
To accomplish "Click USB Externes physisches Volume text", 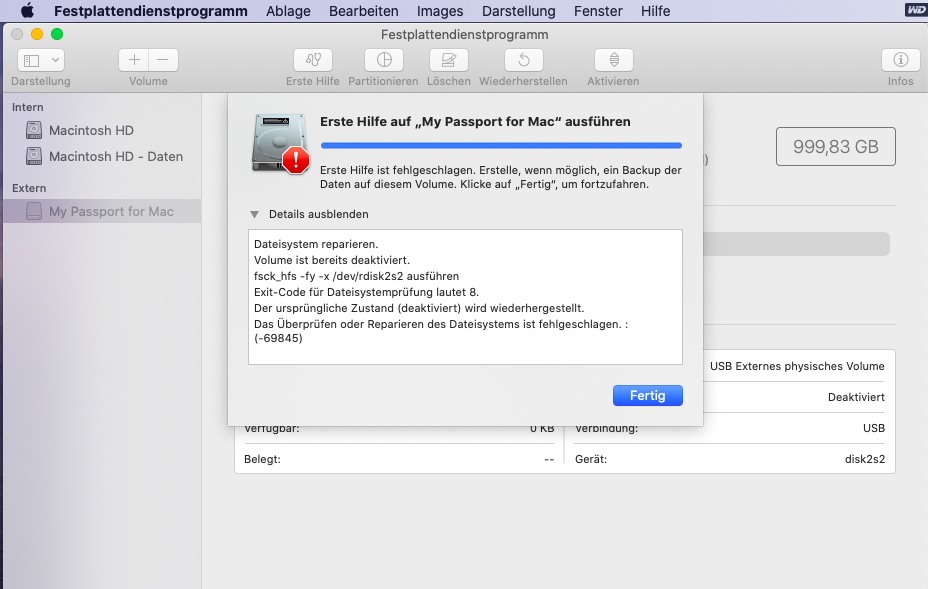I will click(x=797, y=366).
